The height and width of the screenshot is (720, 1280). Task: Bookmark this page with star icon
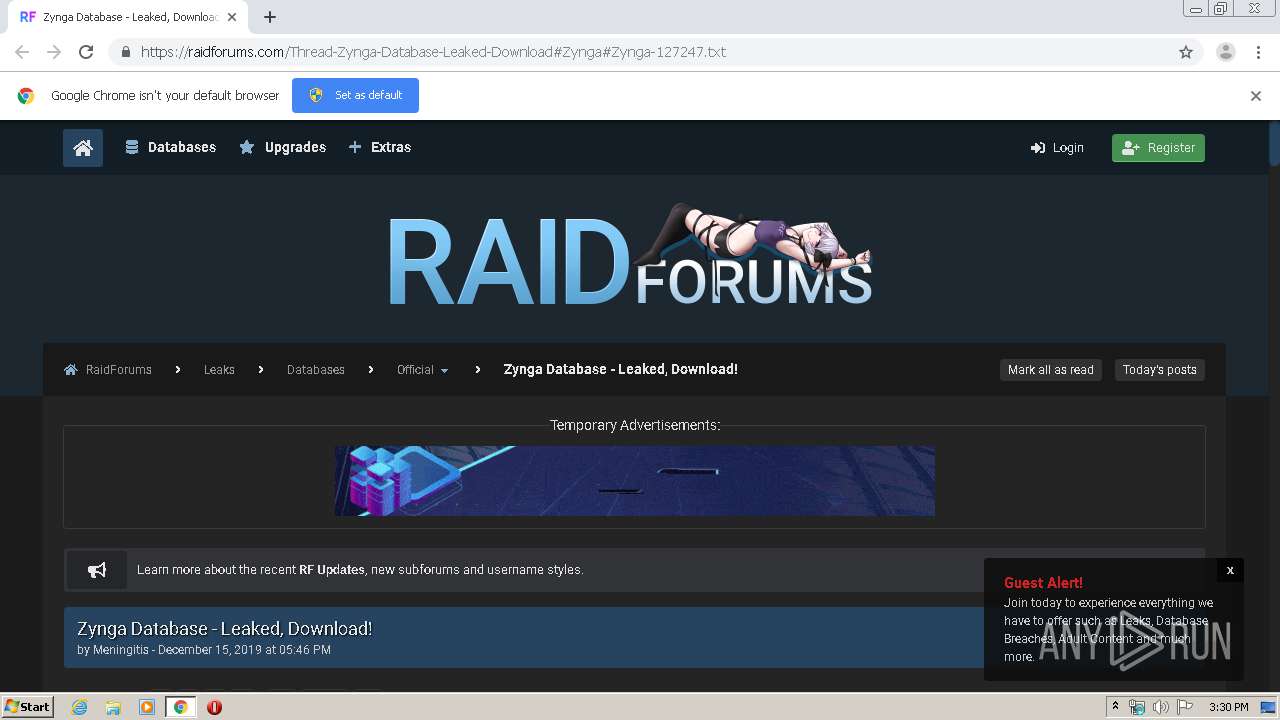tap(1186, 52)
